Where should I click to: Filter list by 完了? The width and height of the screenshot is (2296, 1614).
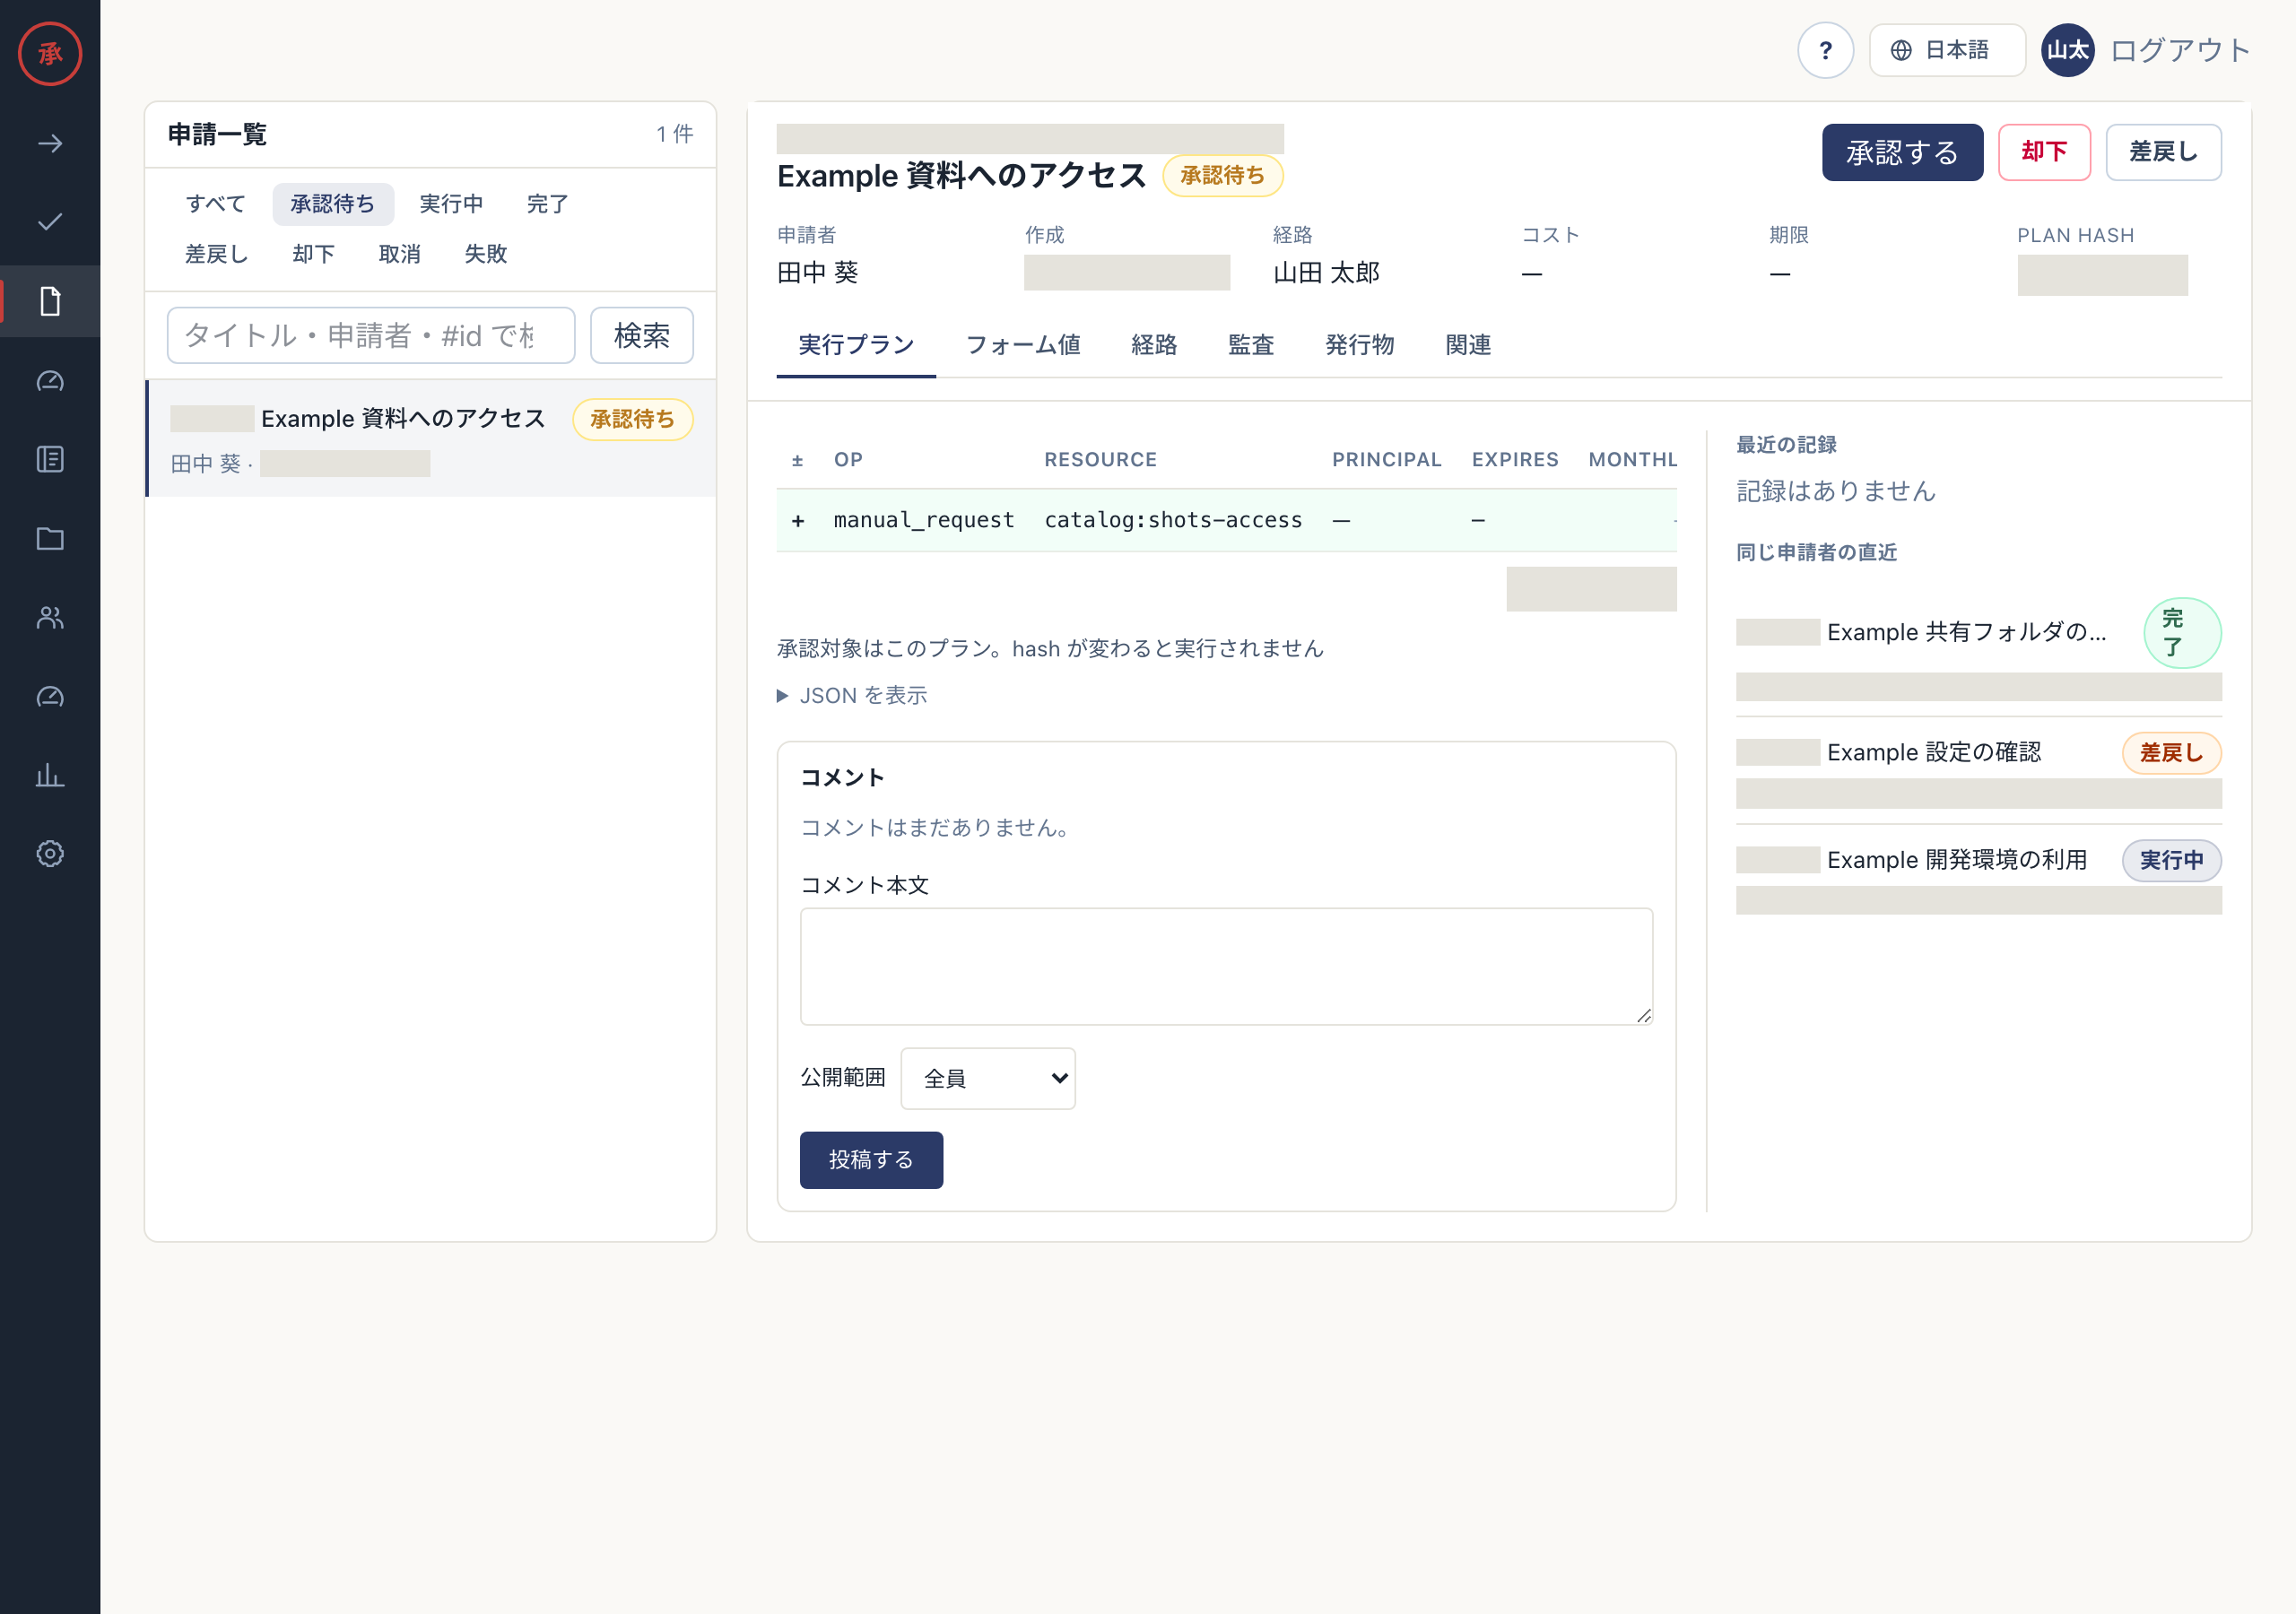(x=547, y=204)
